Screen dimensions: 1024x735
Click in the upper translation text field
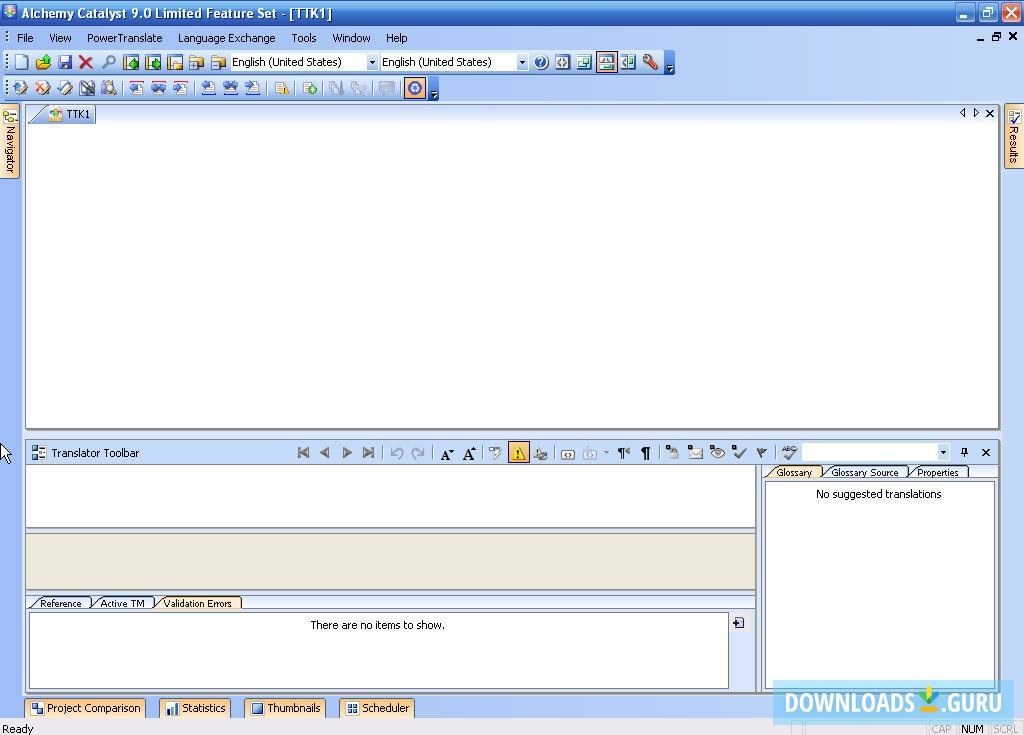tap(391, 496)
